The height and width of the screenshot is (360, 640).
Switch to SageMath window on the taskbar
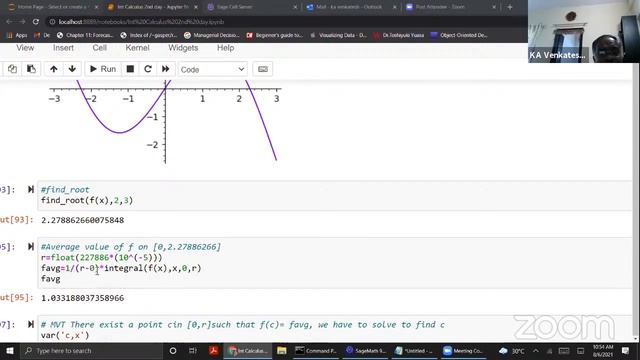[366, 351]
